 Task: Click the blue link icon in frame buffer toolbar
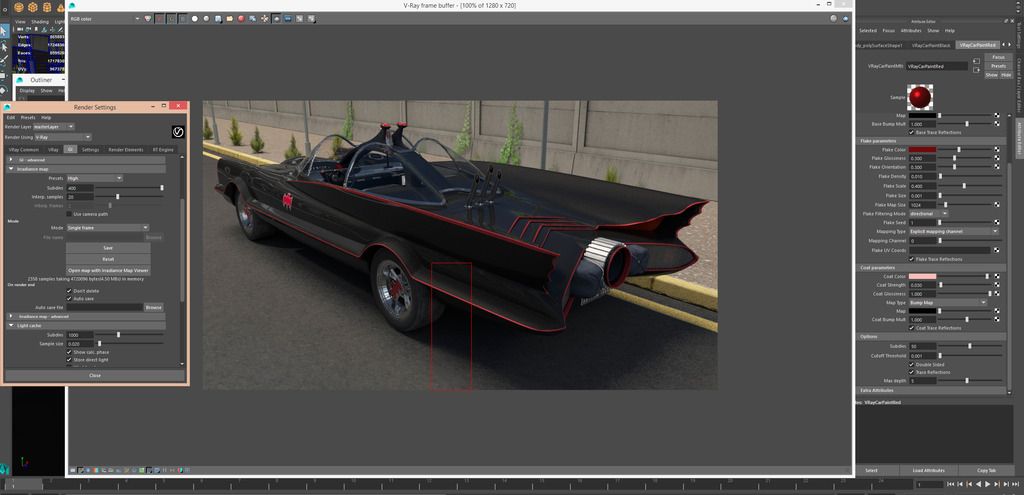[x=287, y=19]
